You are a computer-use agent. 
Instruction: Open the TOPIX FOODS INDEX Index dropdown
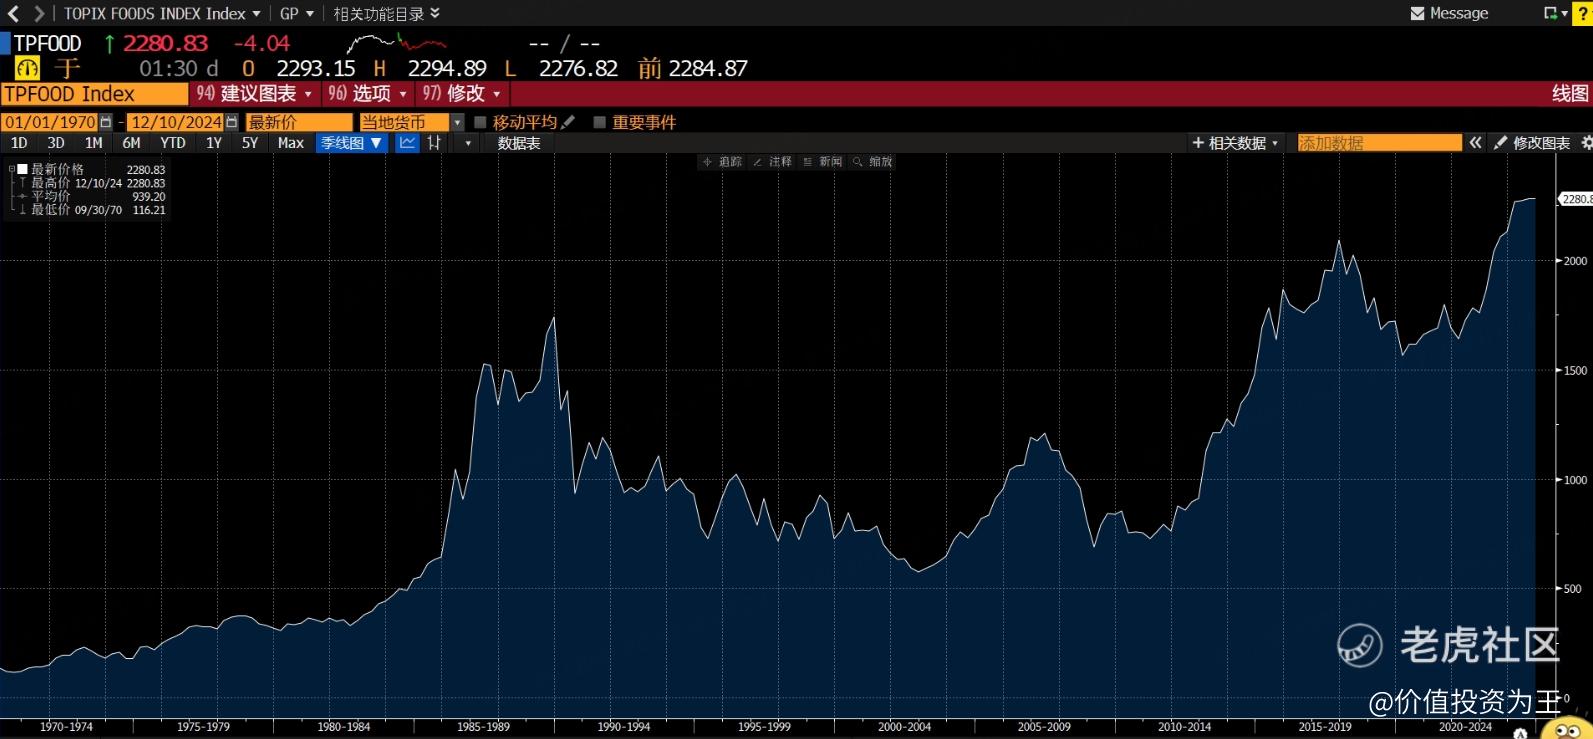[x=162, y=13]
